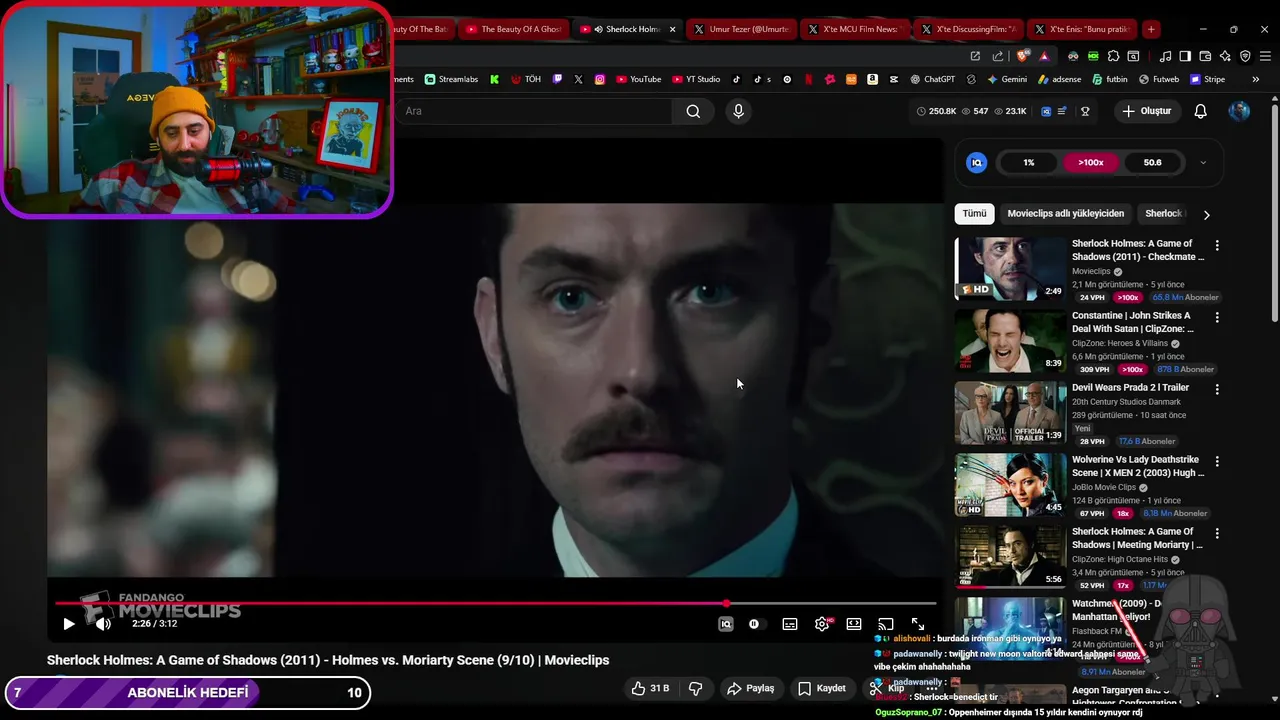Screen dimensions: 1280x720
Task: Select the 'Tümü' filter chip
Action: [974, 214]
